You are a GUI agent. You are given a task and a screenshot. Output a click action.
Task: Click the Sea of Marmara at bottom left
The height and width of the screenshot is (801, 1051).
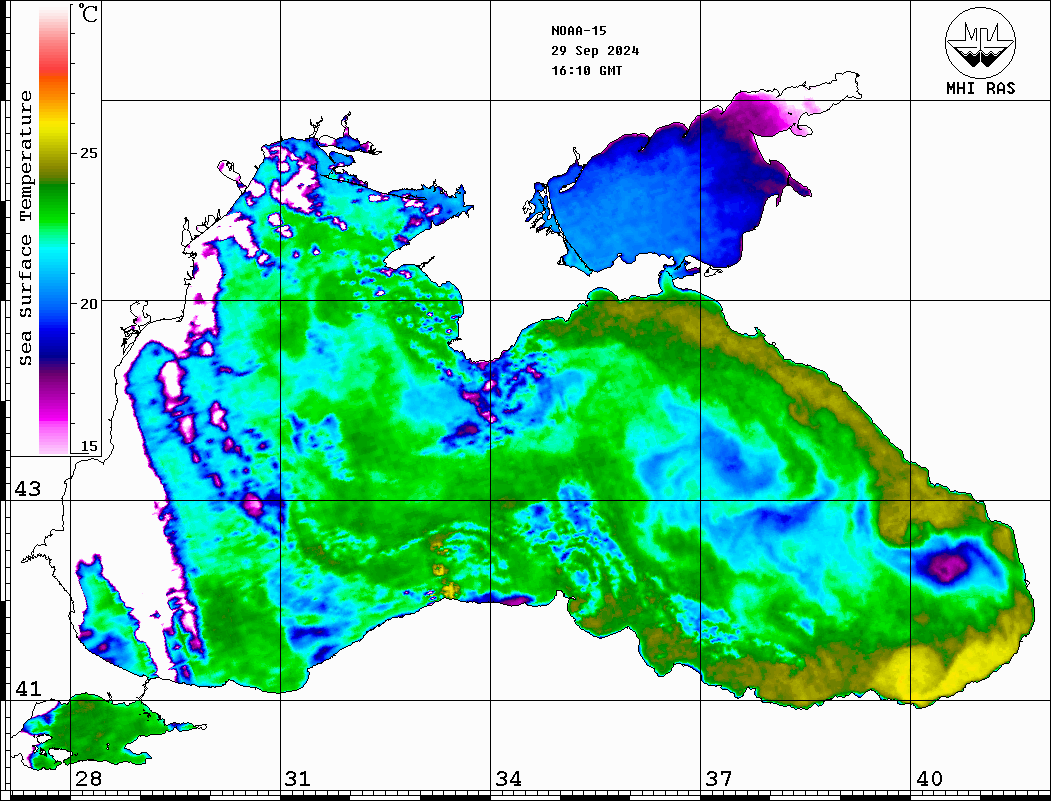point(101,732)
